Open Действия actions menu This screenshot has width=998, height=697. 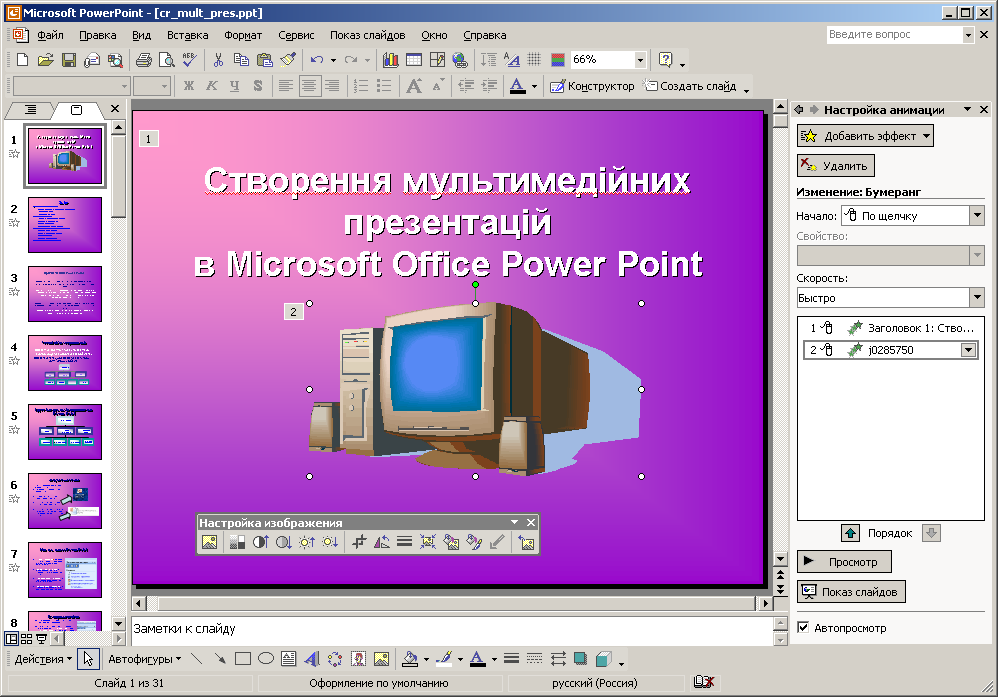(x=43, y=659)
